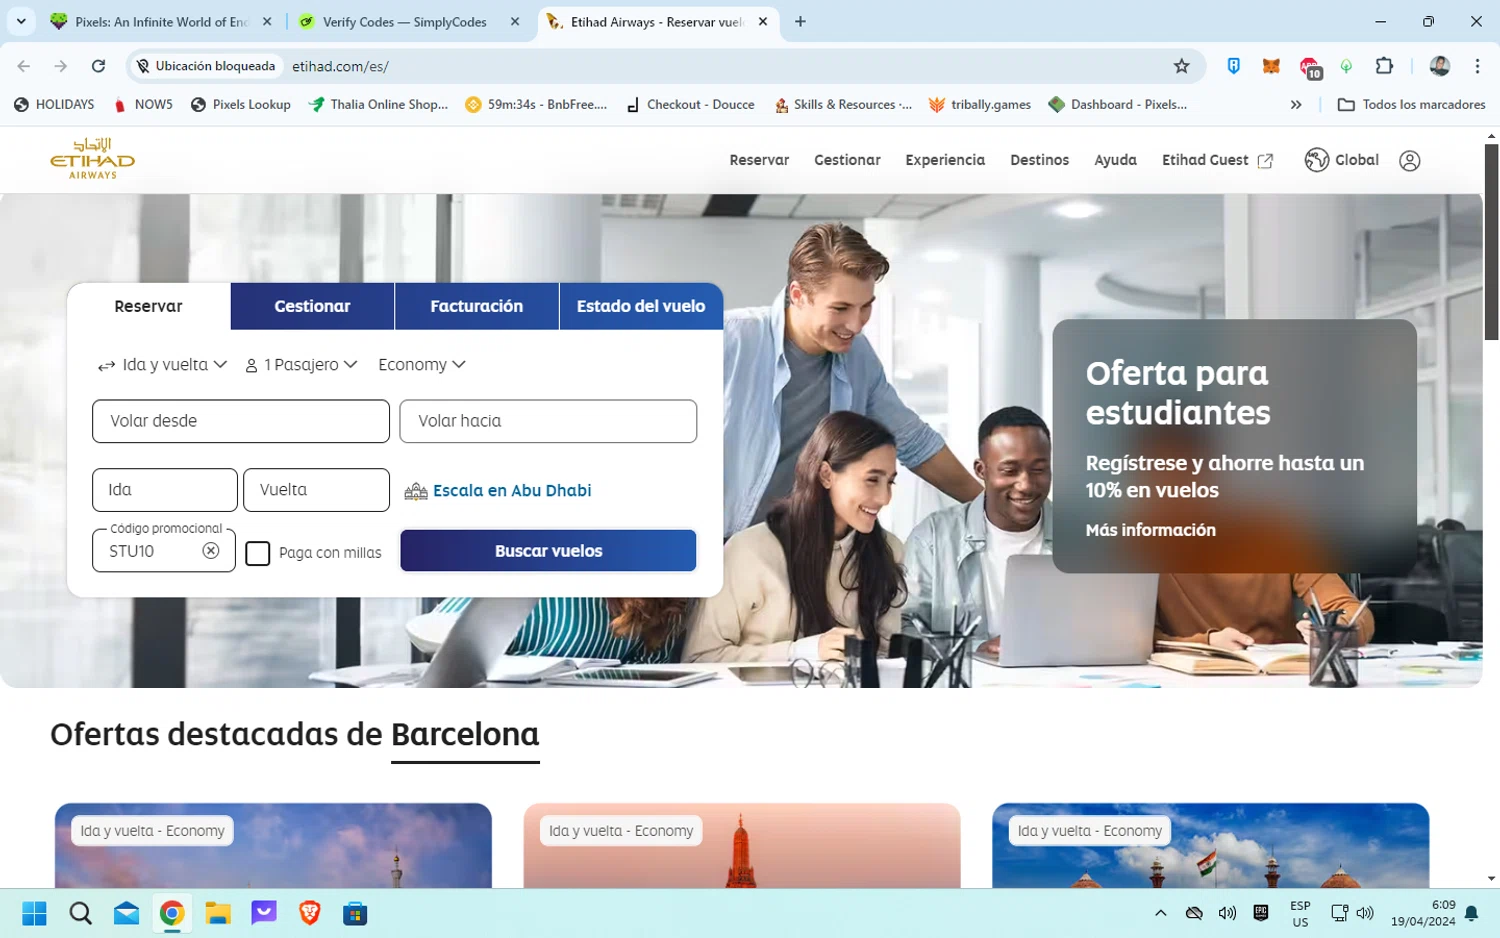Show more bookmarks chevron
The width and height of the screenshot is (1500, 938).
(1296, 104)
